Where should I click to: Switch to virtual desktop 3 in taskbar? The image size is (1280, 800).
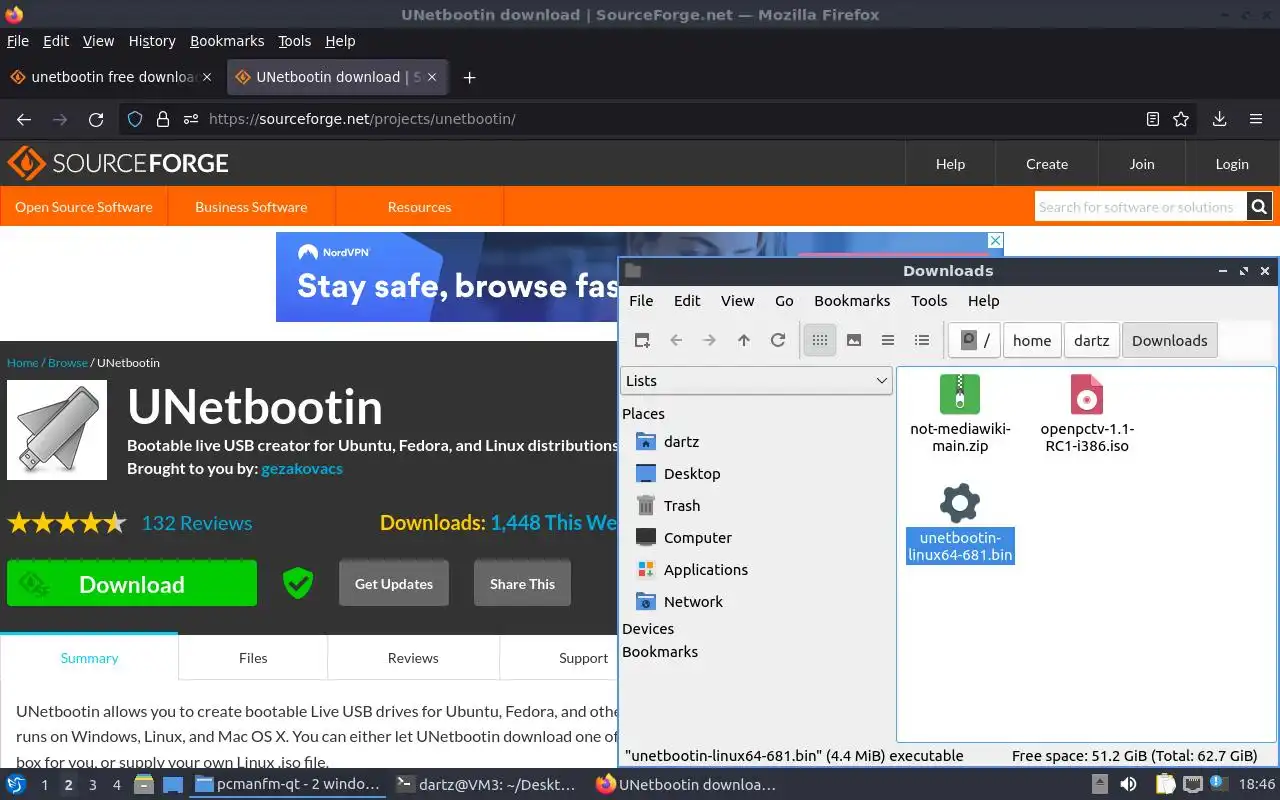pos(93,785)
